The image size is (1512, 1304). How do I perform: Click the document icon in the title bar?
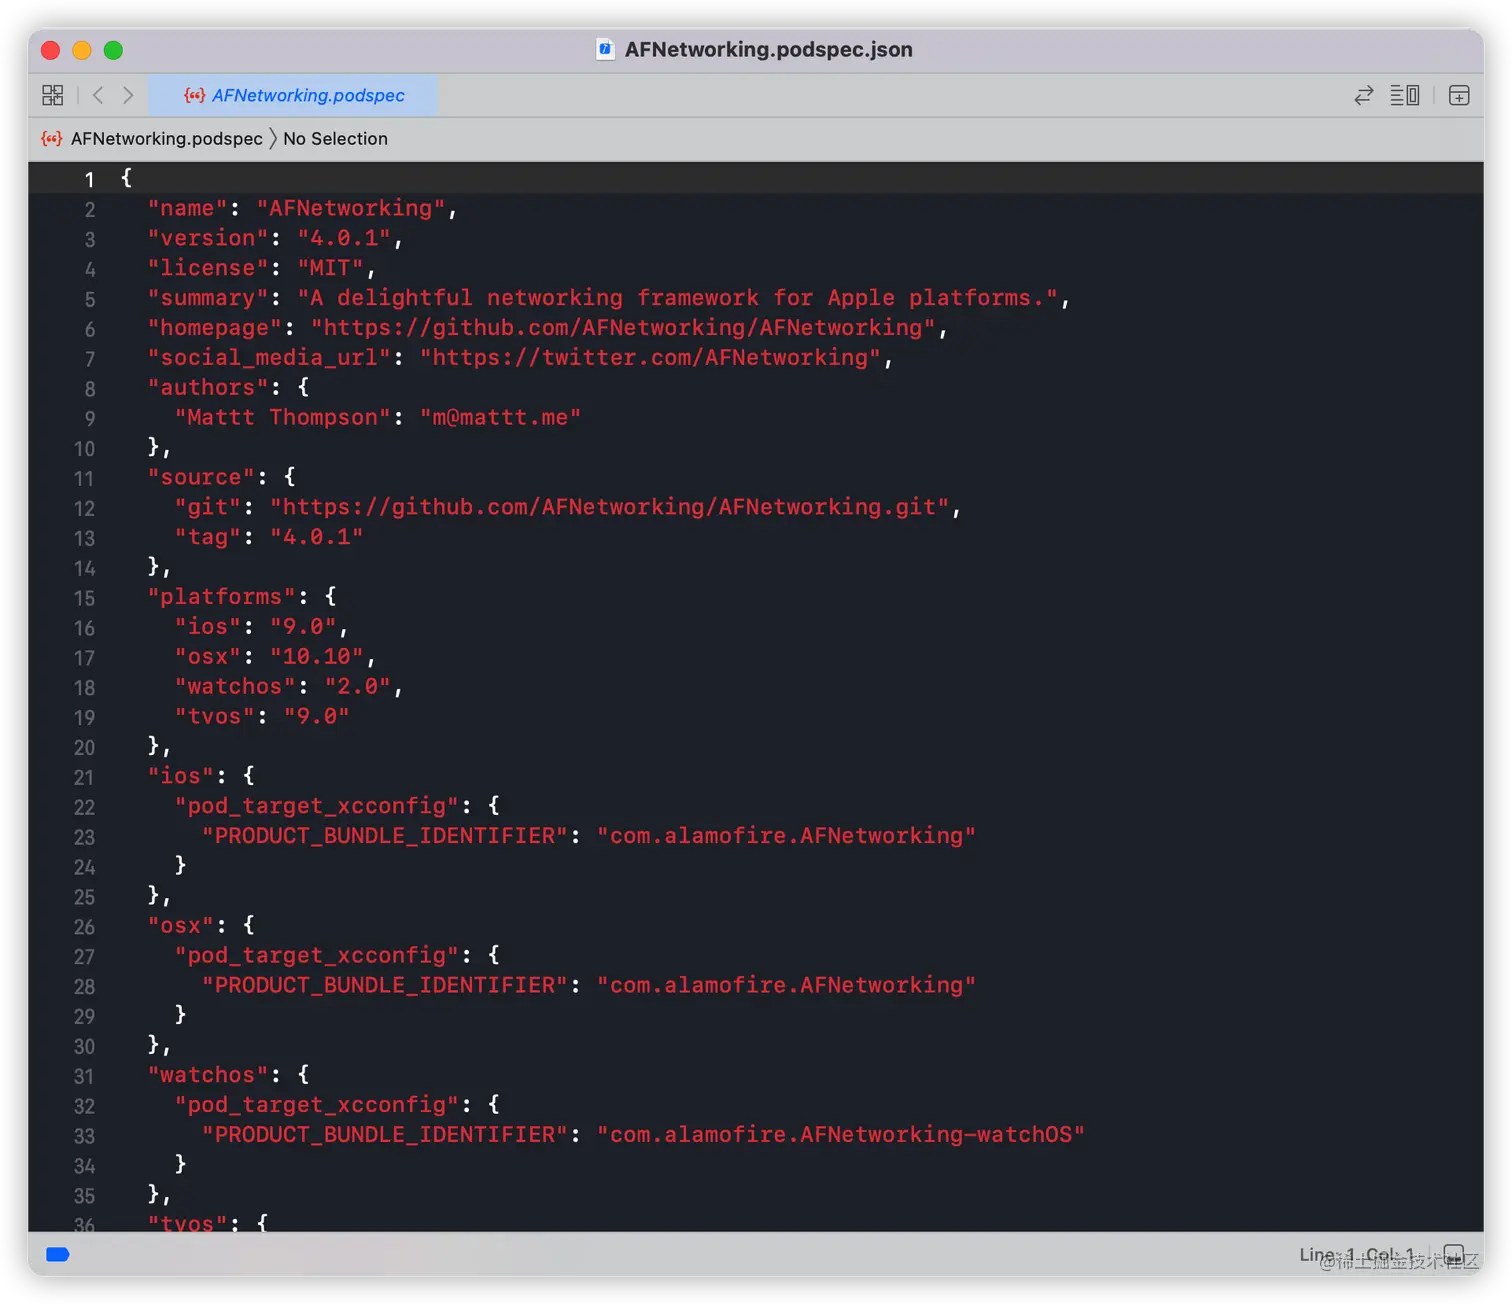point(605,49)
